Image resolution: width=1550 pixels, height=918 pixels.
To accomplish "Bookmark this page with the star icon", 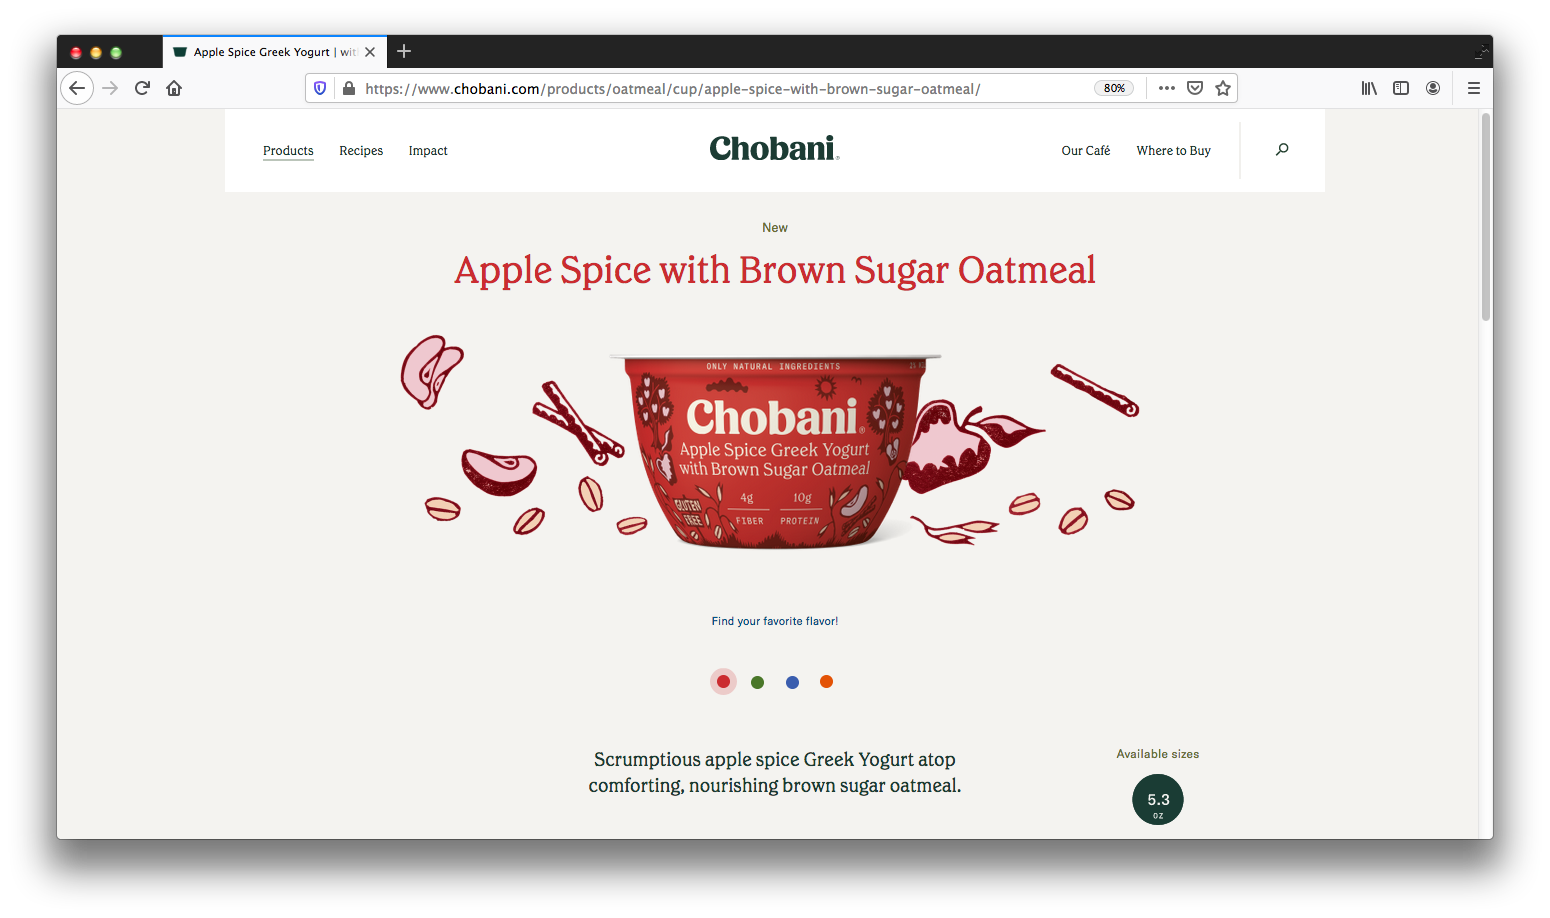I will [1222, 88].
